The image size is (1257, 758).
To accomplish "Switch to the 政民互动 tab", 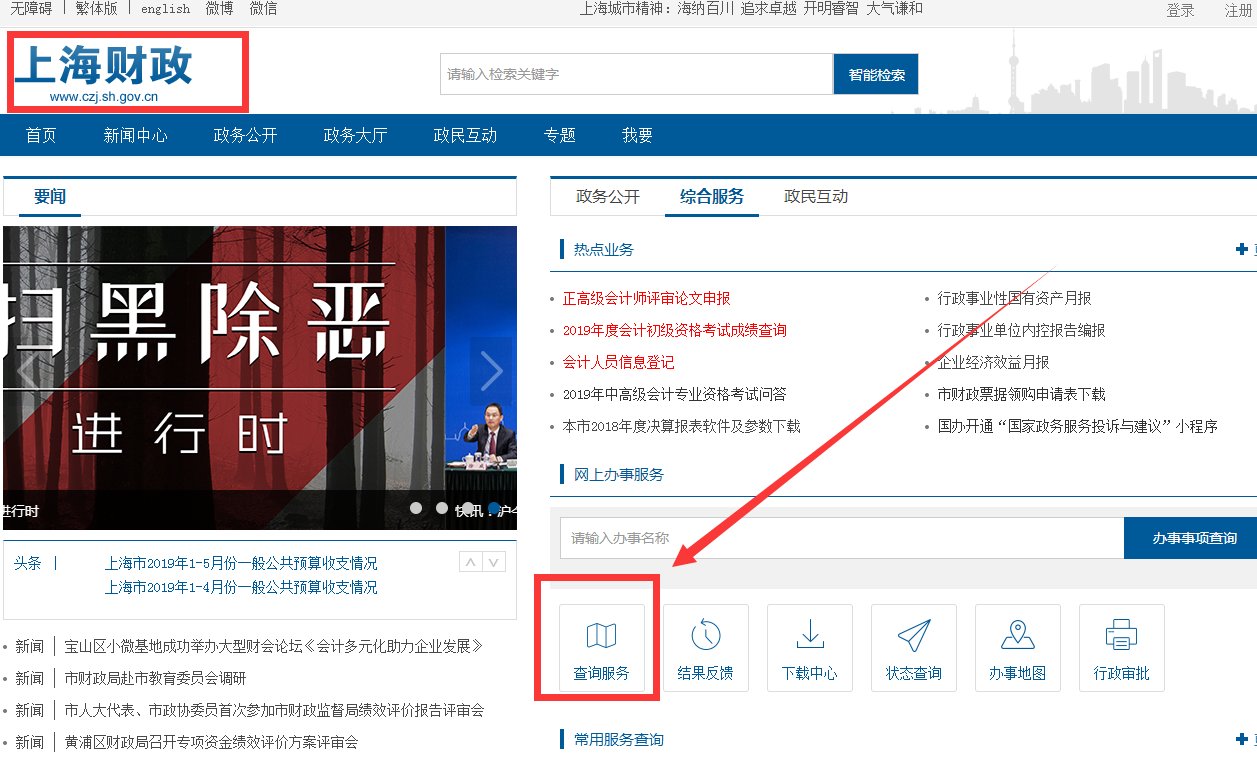I will [812, 197].
